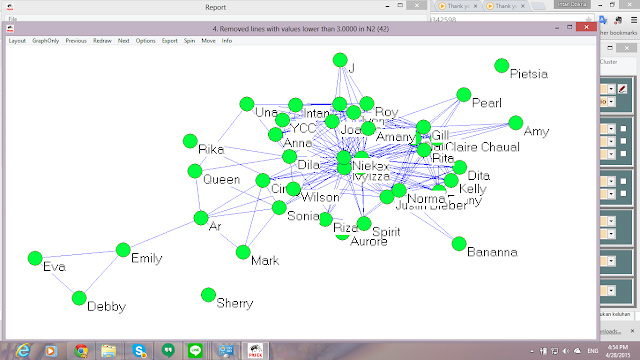
Task: Show hidden system tray icons
Action: coord(532,351)
